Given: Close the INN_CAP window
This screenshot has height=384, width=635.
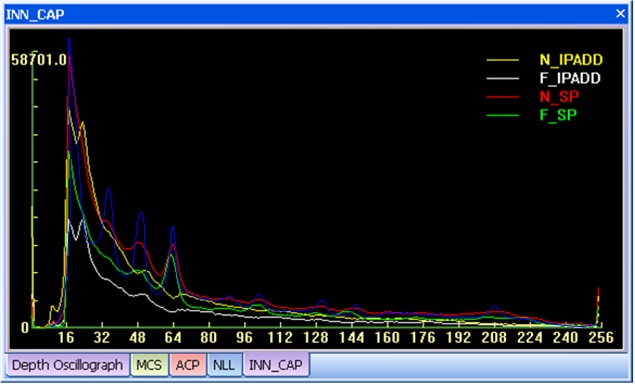Looking at the screenshot, I should coord(620,14).
